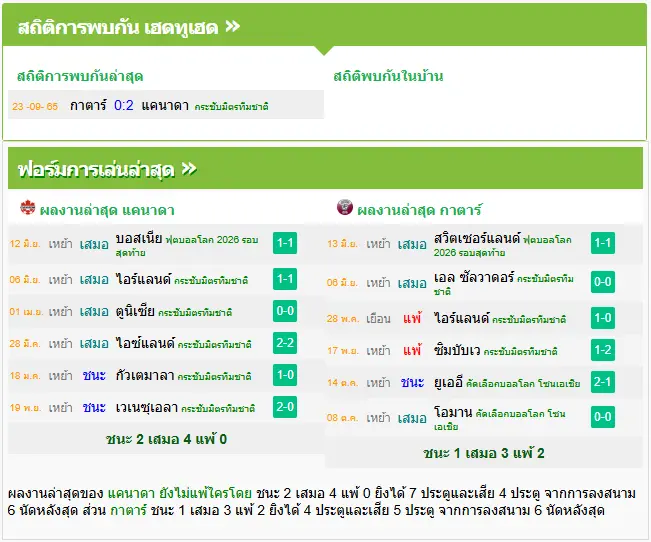The image size is (651, 542).
Task: Click opponent name ตูนิเซีย
Action: pyautogui.click(x=135, y=311)
